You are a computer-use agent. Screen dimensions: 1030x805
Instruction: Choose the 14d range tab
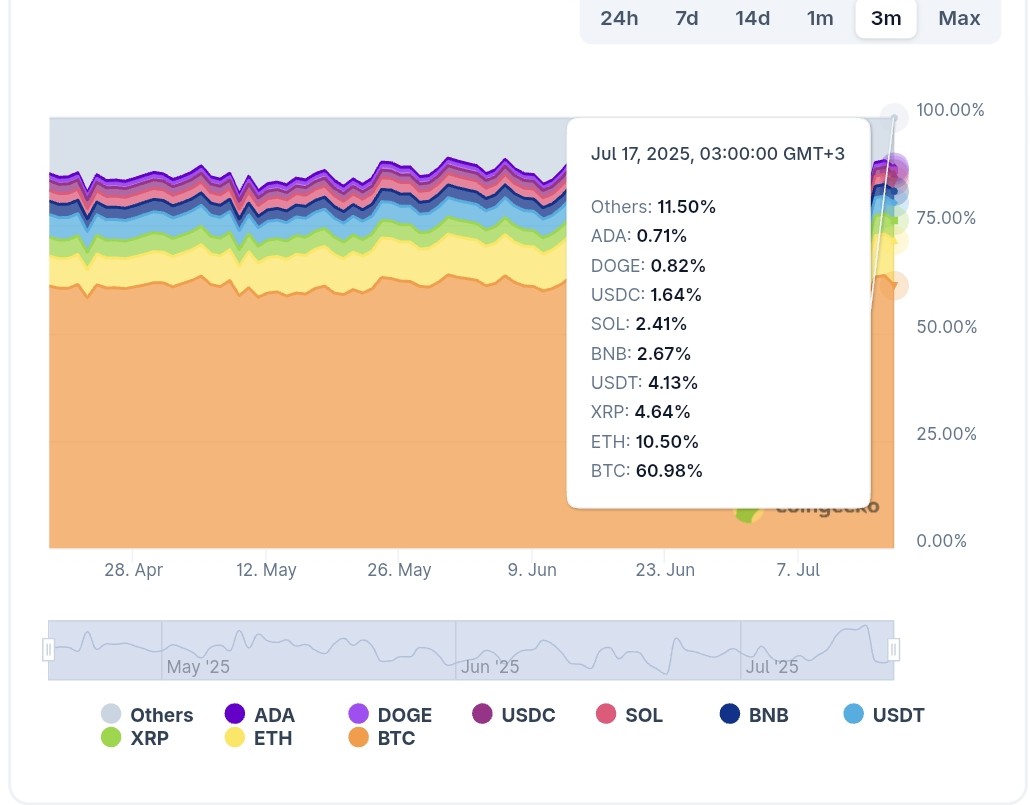click(x=752, y=18)
